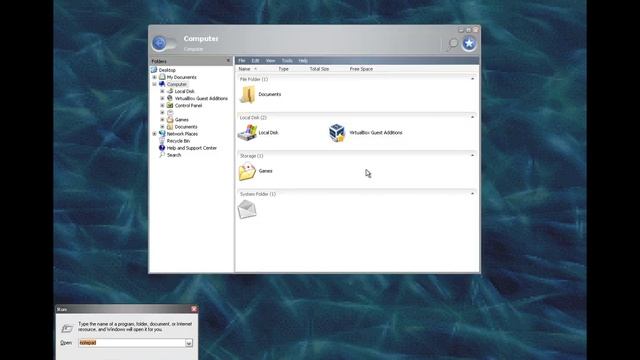Collapse the Local Disk (2) group arrow
640x360 pixels.
(x=473, y=117)
